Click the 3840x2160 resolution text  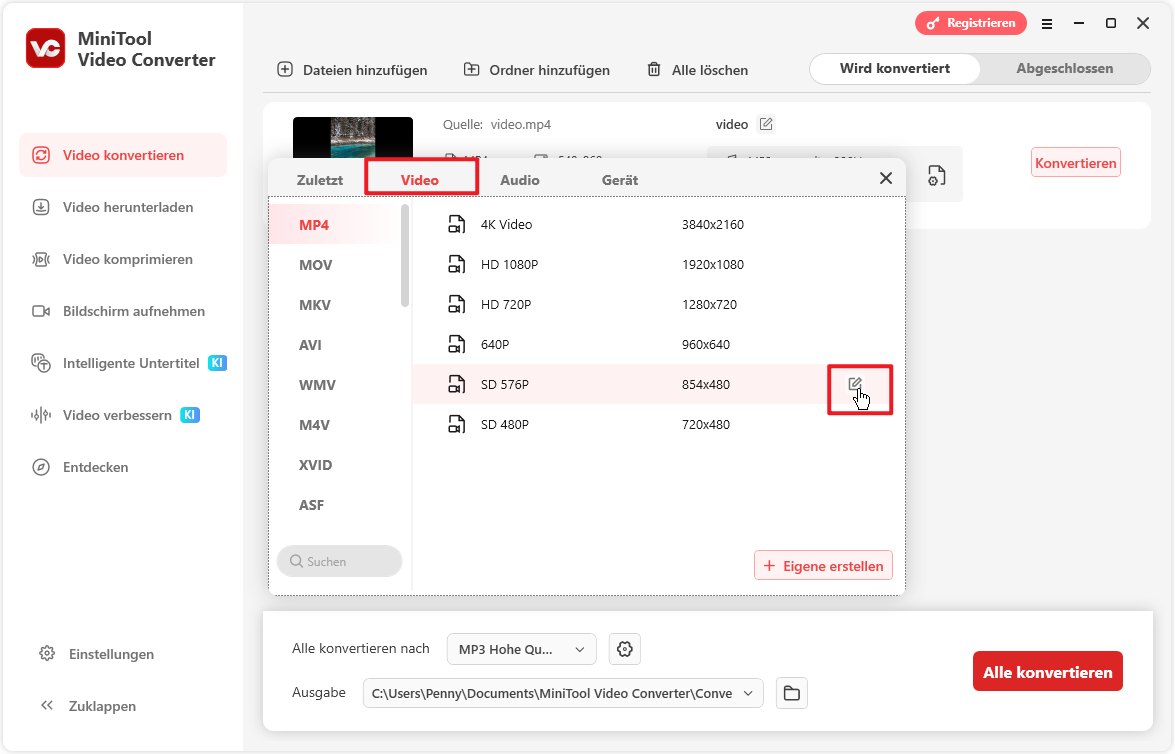pyautogui.click(x=713, y=225)
